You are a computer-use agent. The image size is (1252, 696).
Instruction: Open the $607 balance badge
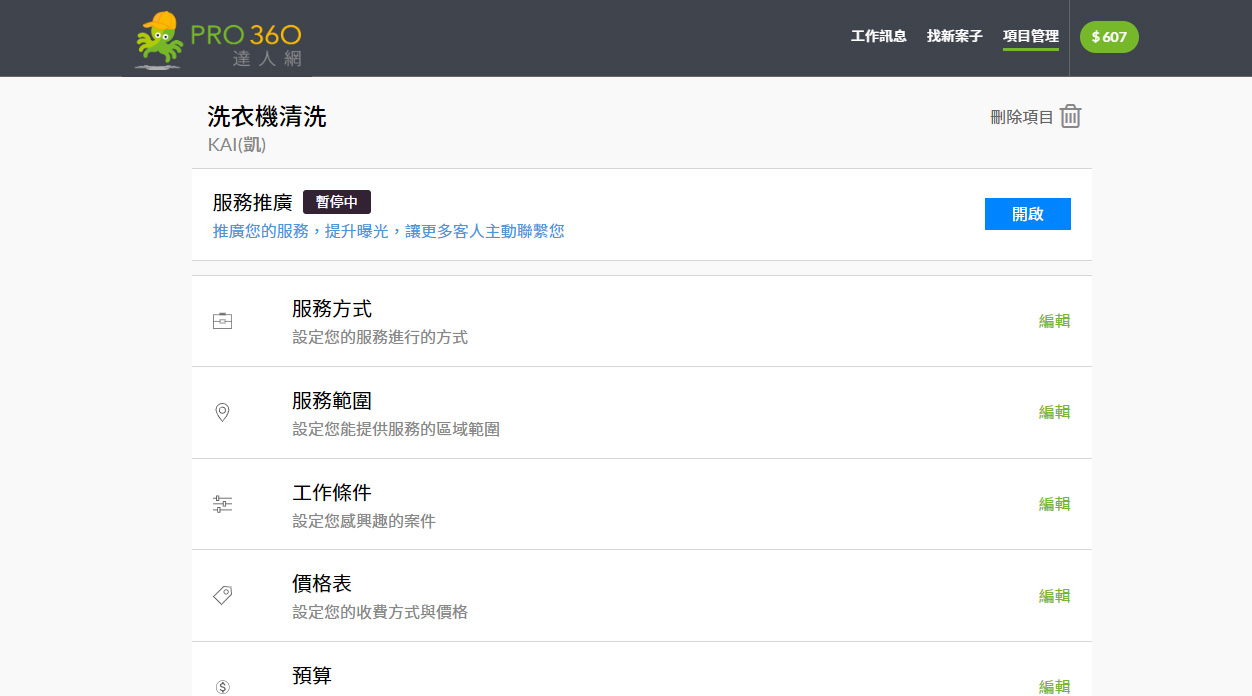point(1109,37)
